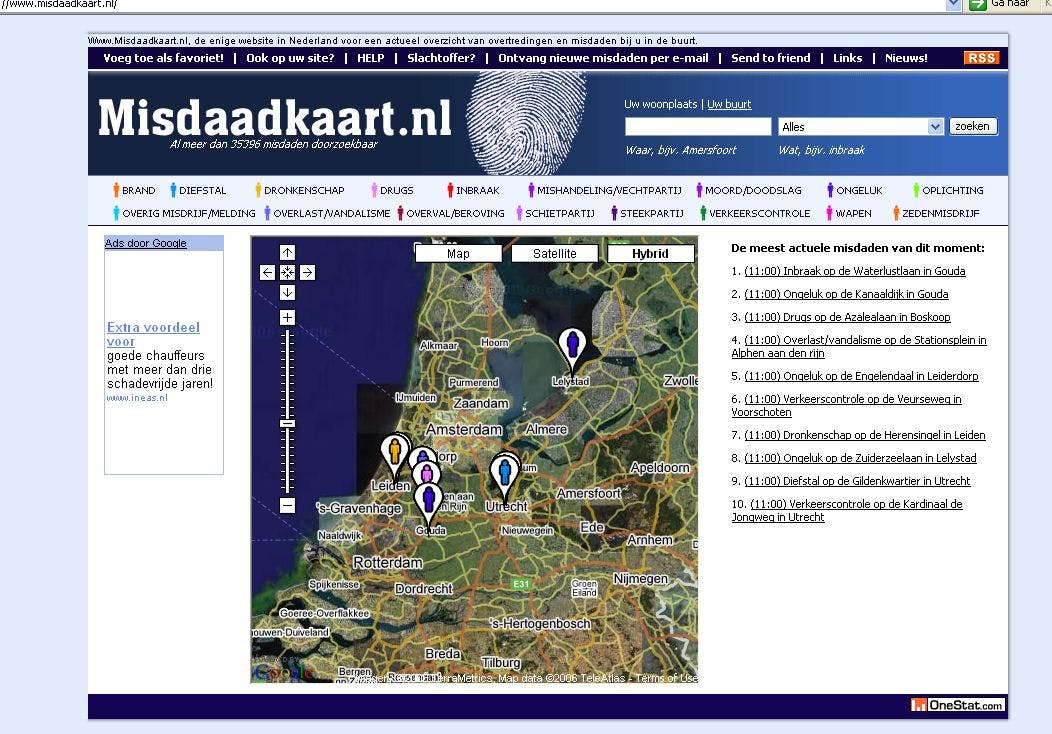
Task: Select the BRAND crime category icon
Action: (x=117, y=190)
